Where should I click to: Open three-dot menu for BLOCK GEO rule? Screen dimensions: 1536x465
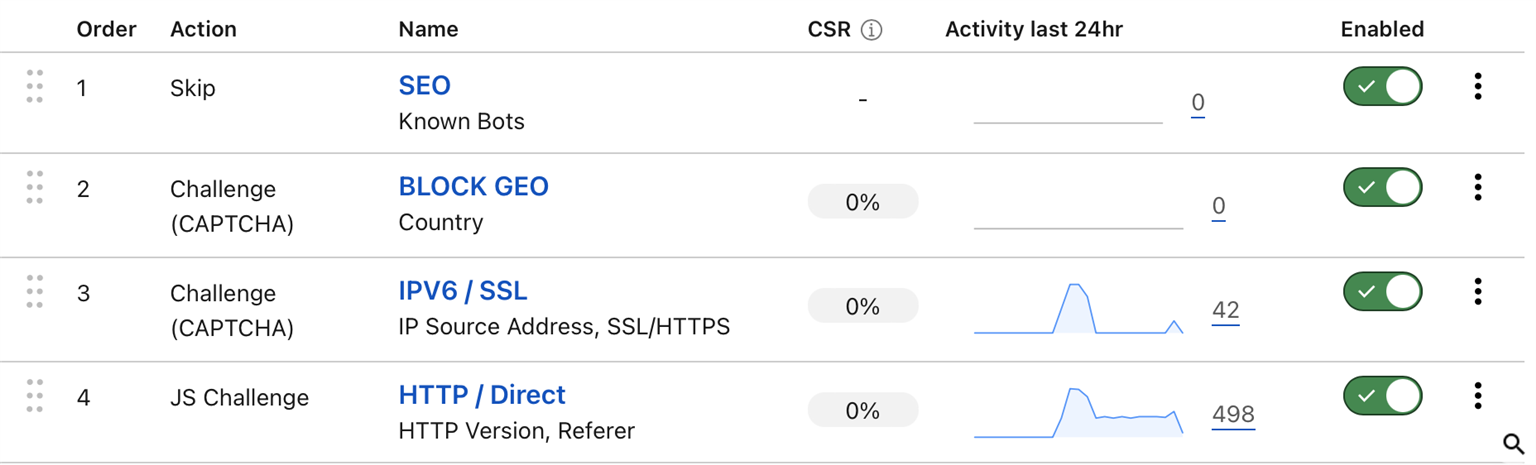coord(1478,187)
